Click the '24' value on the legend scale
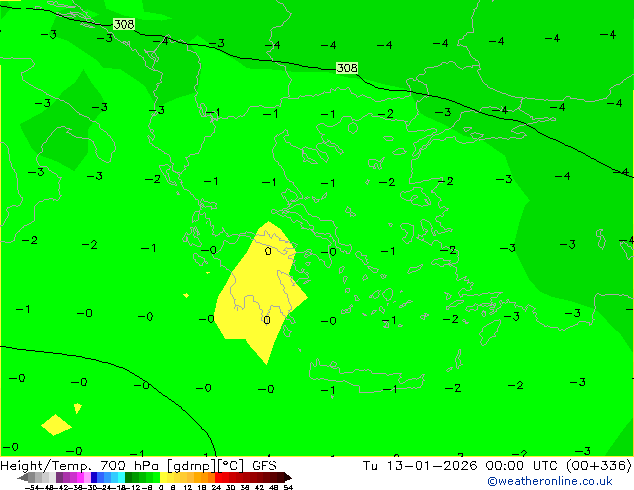 coord(216,487)
